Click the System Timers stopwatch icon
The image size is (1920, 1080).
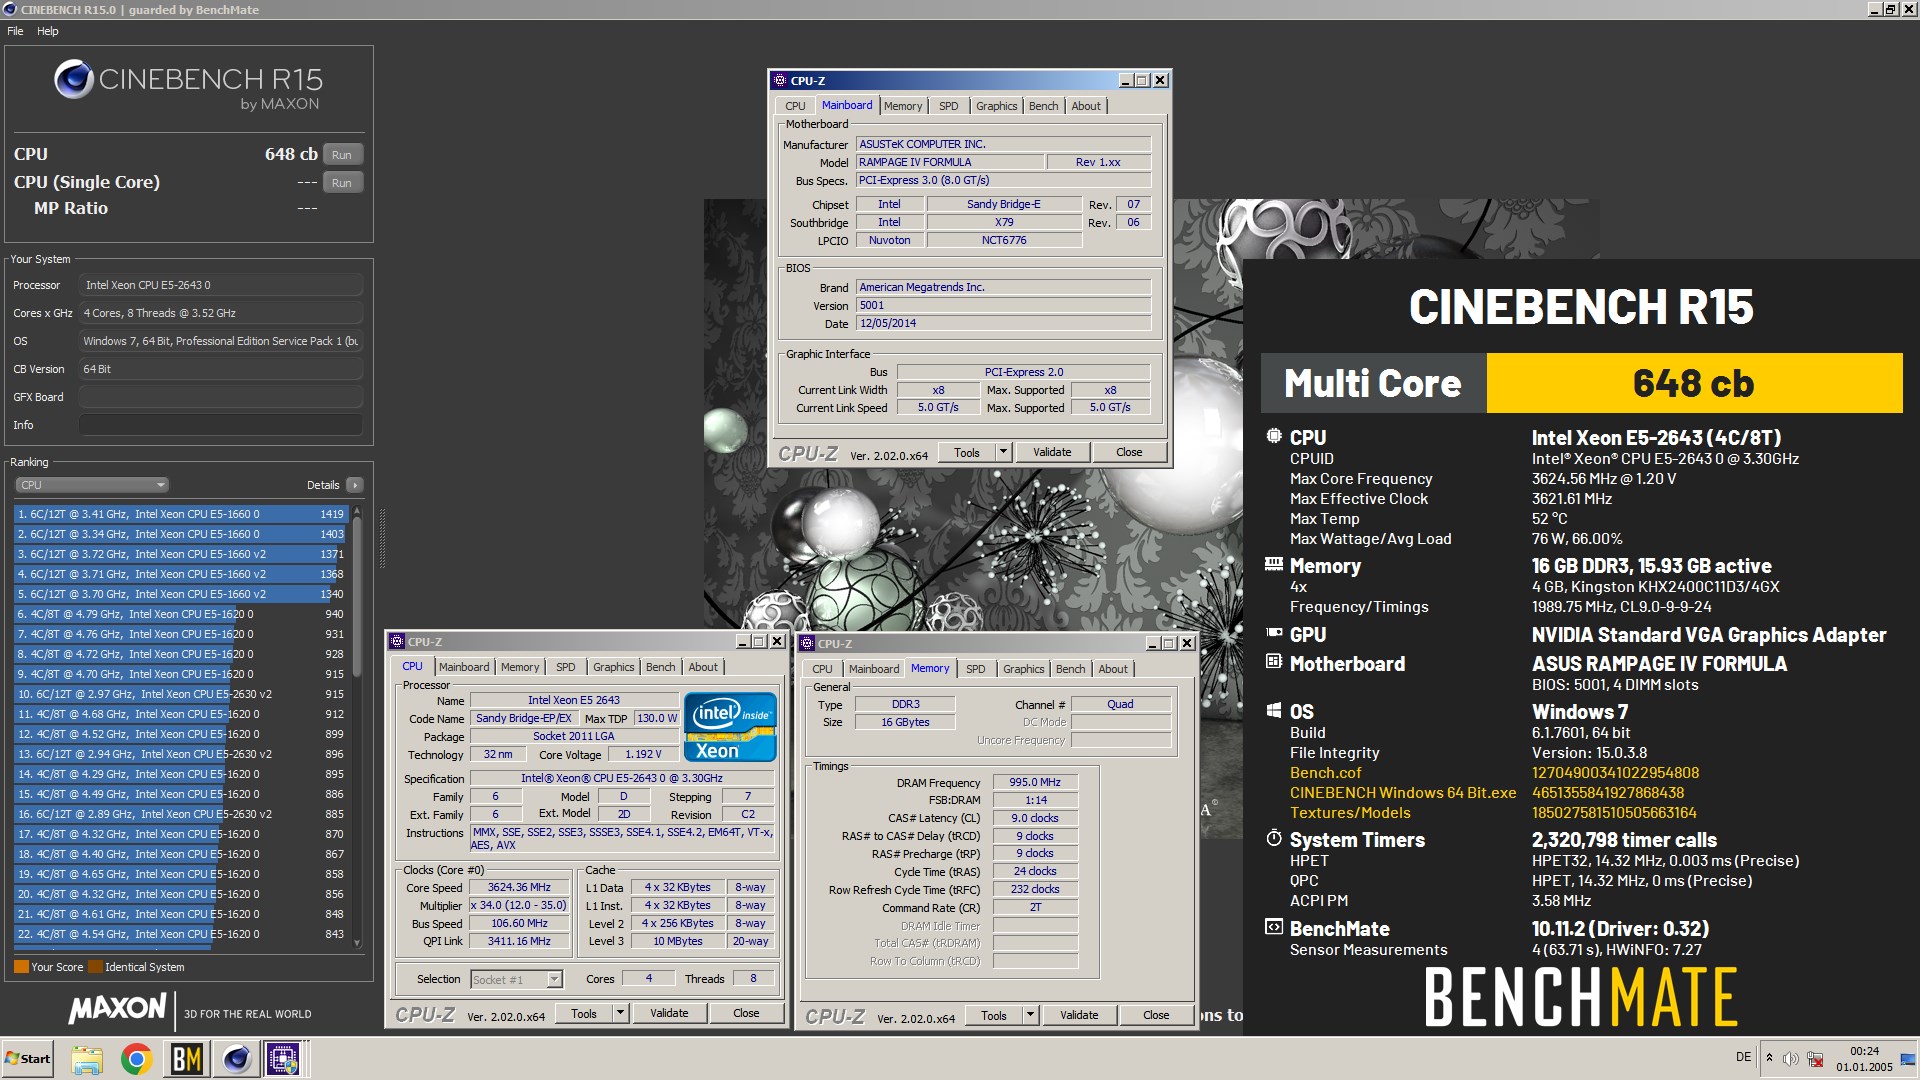pyautogui.click(x=1273, y=838)
